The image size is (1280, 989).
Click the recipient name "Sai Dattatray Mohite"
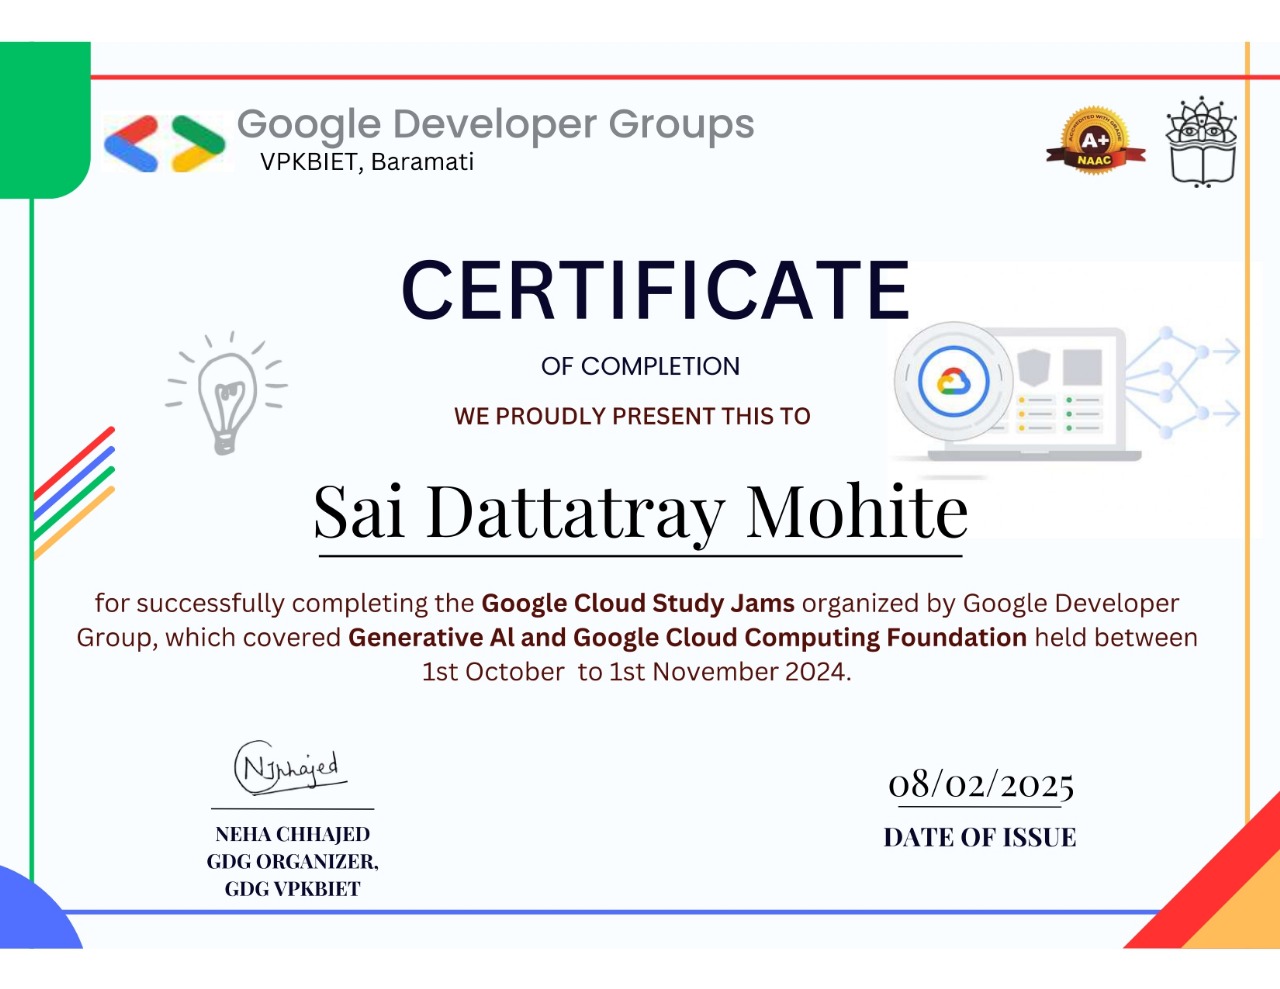pos(641,512)
